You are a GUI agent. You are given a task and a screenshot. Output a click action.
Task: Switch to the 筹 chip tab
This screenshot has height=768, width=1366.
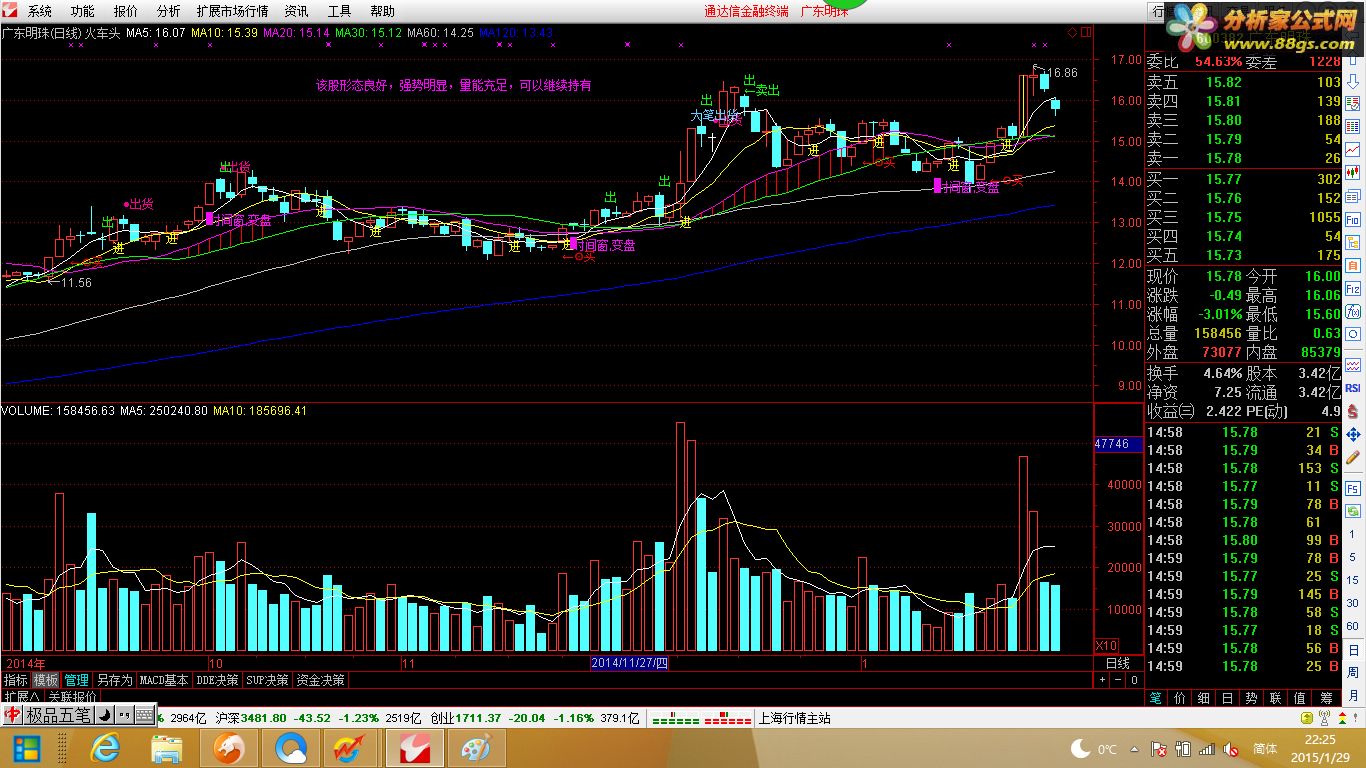point(1326,697)
